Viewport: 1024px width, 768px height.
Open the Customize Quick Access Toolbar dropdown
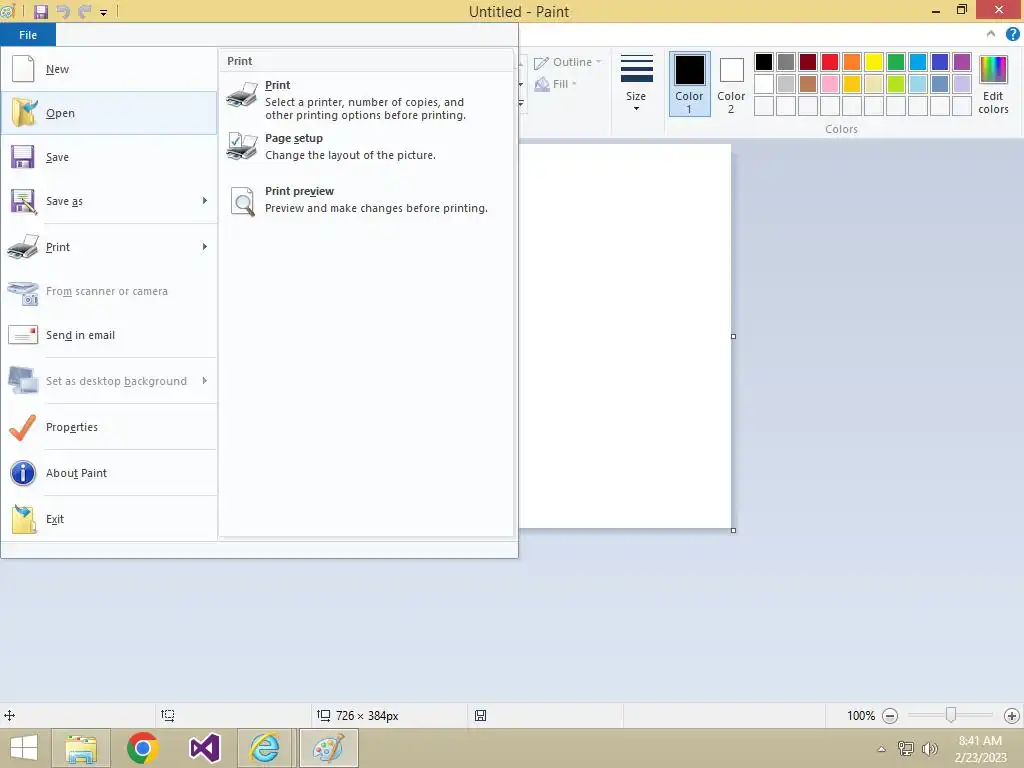(103, 12)
